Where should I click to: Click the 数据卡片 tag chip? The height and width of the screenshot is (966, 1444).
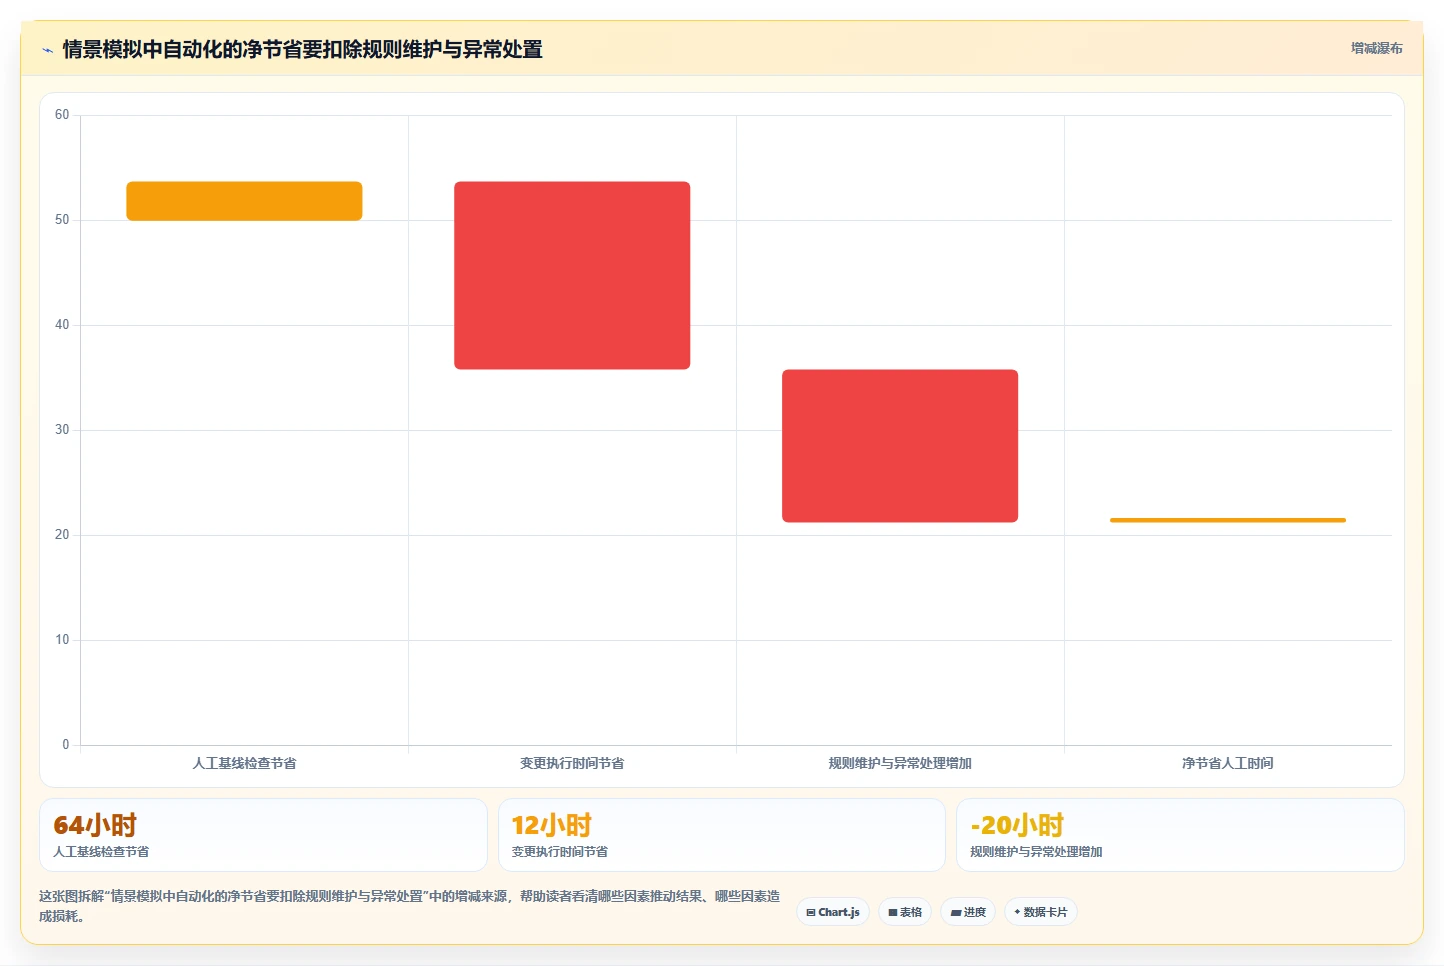[1040, 912]
